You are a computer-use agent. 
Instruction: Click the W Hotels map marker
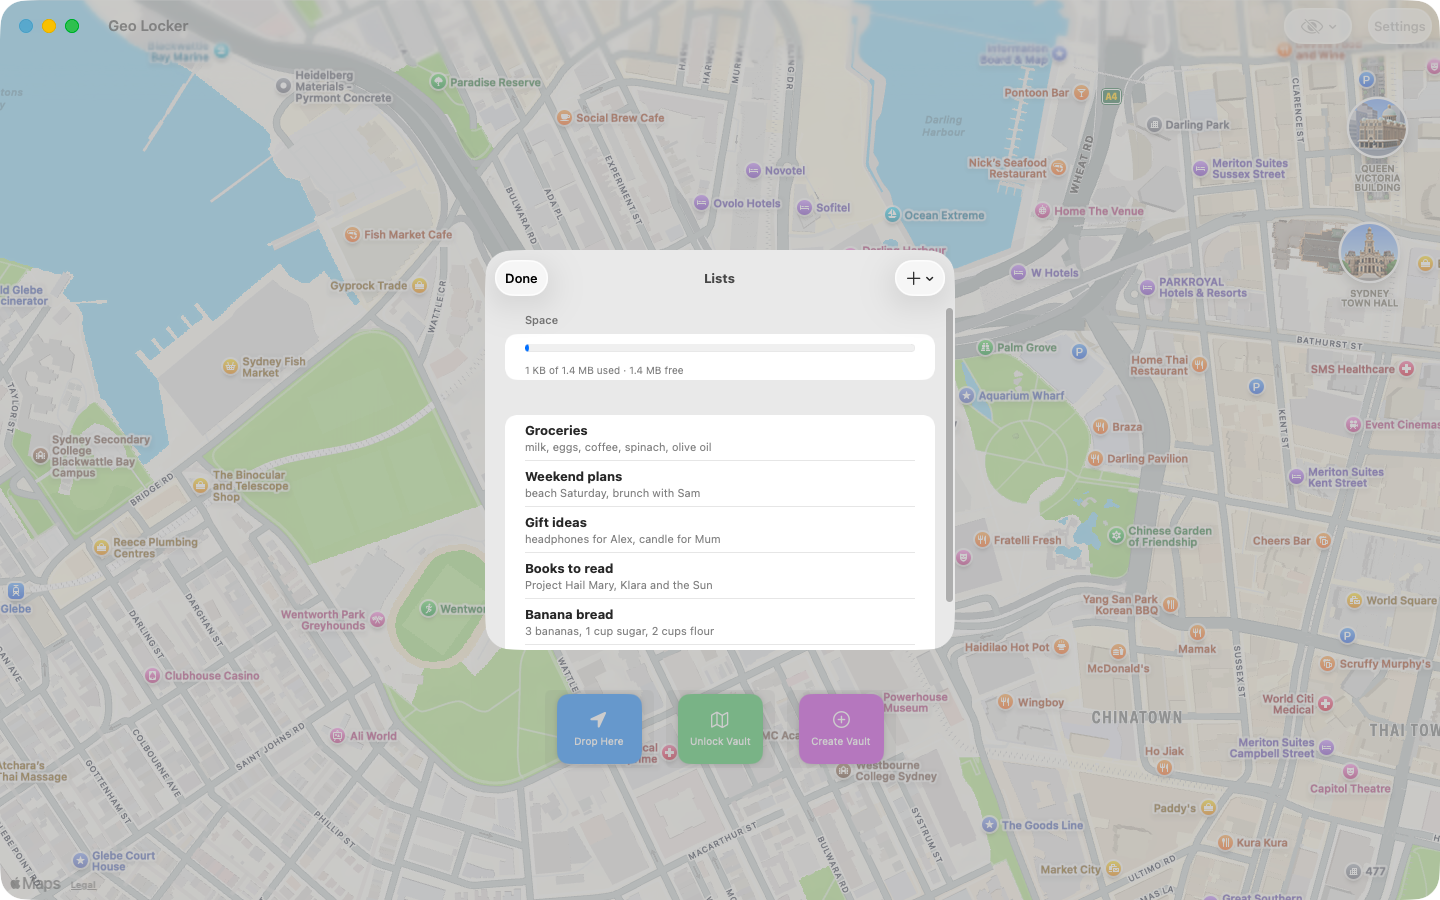[1018, 273]
